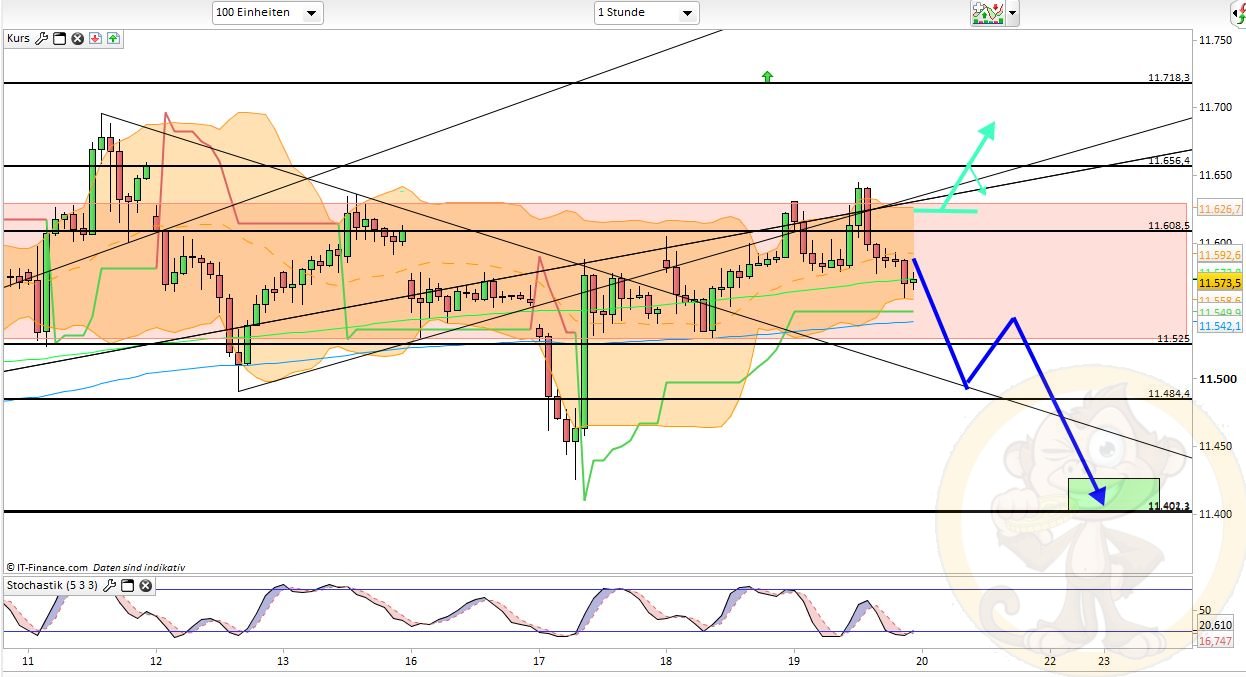Open Stochastik indicator settings wrench
The width and height of the screenshot is (1246, 677).
coord(110,585)
